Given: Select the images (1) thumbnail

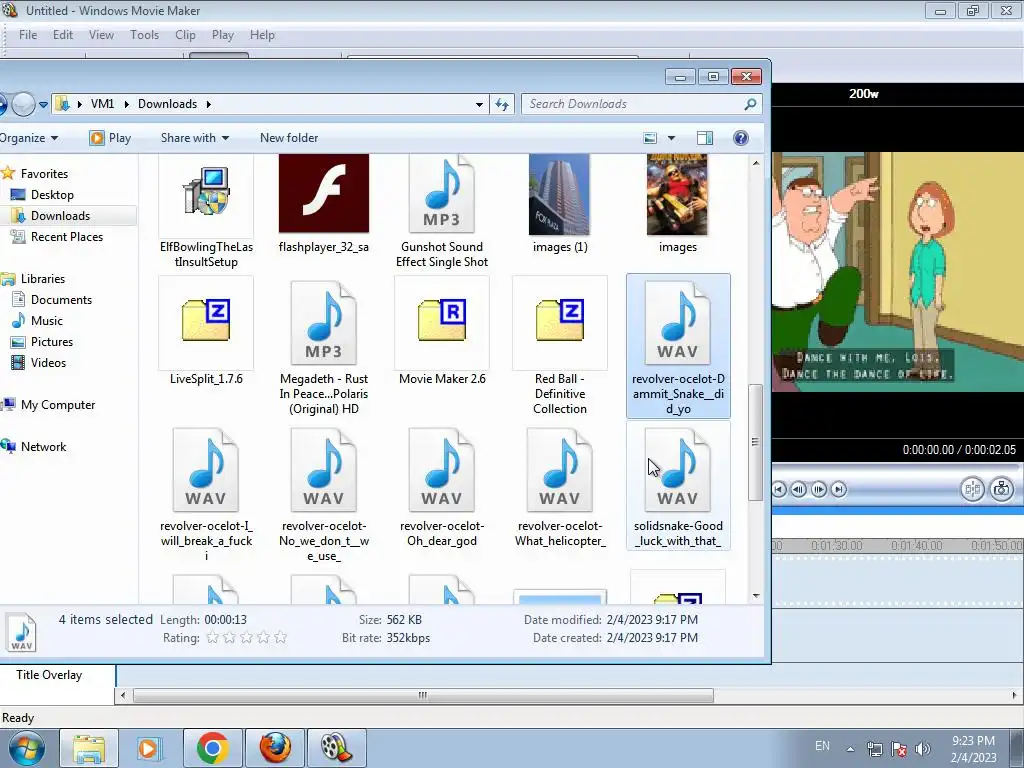Looking at the screenshot, I should [x=560, y=204].
